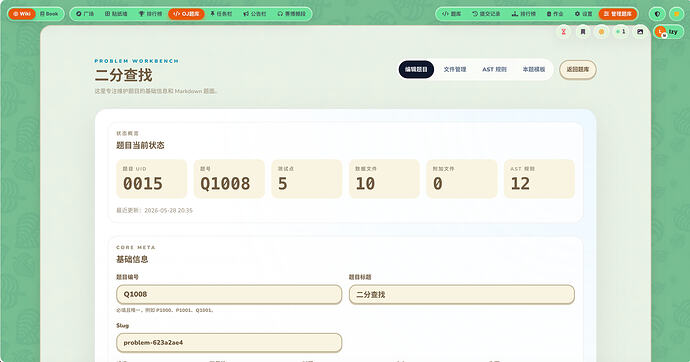
Task: Go to 广场 (plaza) nav item
Action: [x=85, y=14]
